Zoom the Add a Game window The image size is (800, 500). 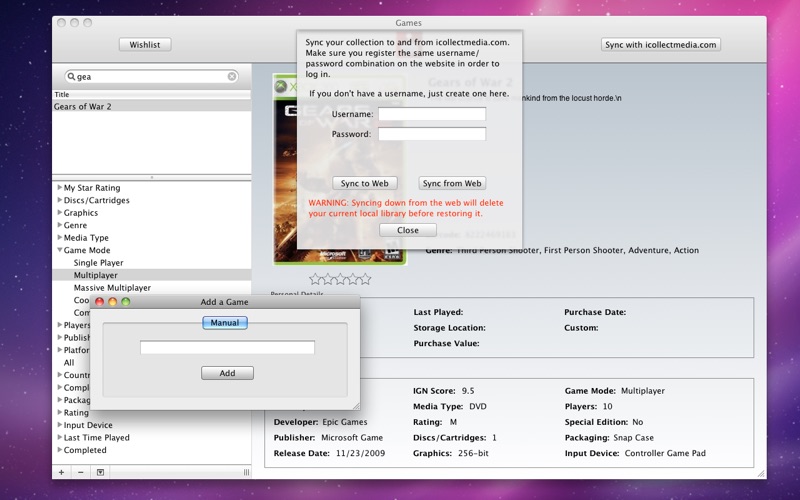click(126, 302)
